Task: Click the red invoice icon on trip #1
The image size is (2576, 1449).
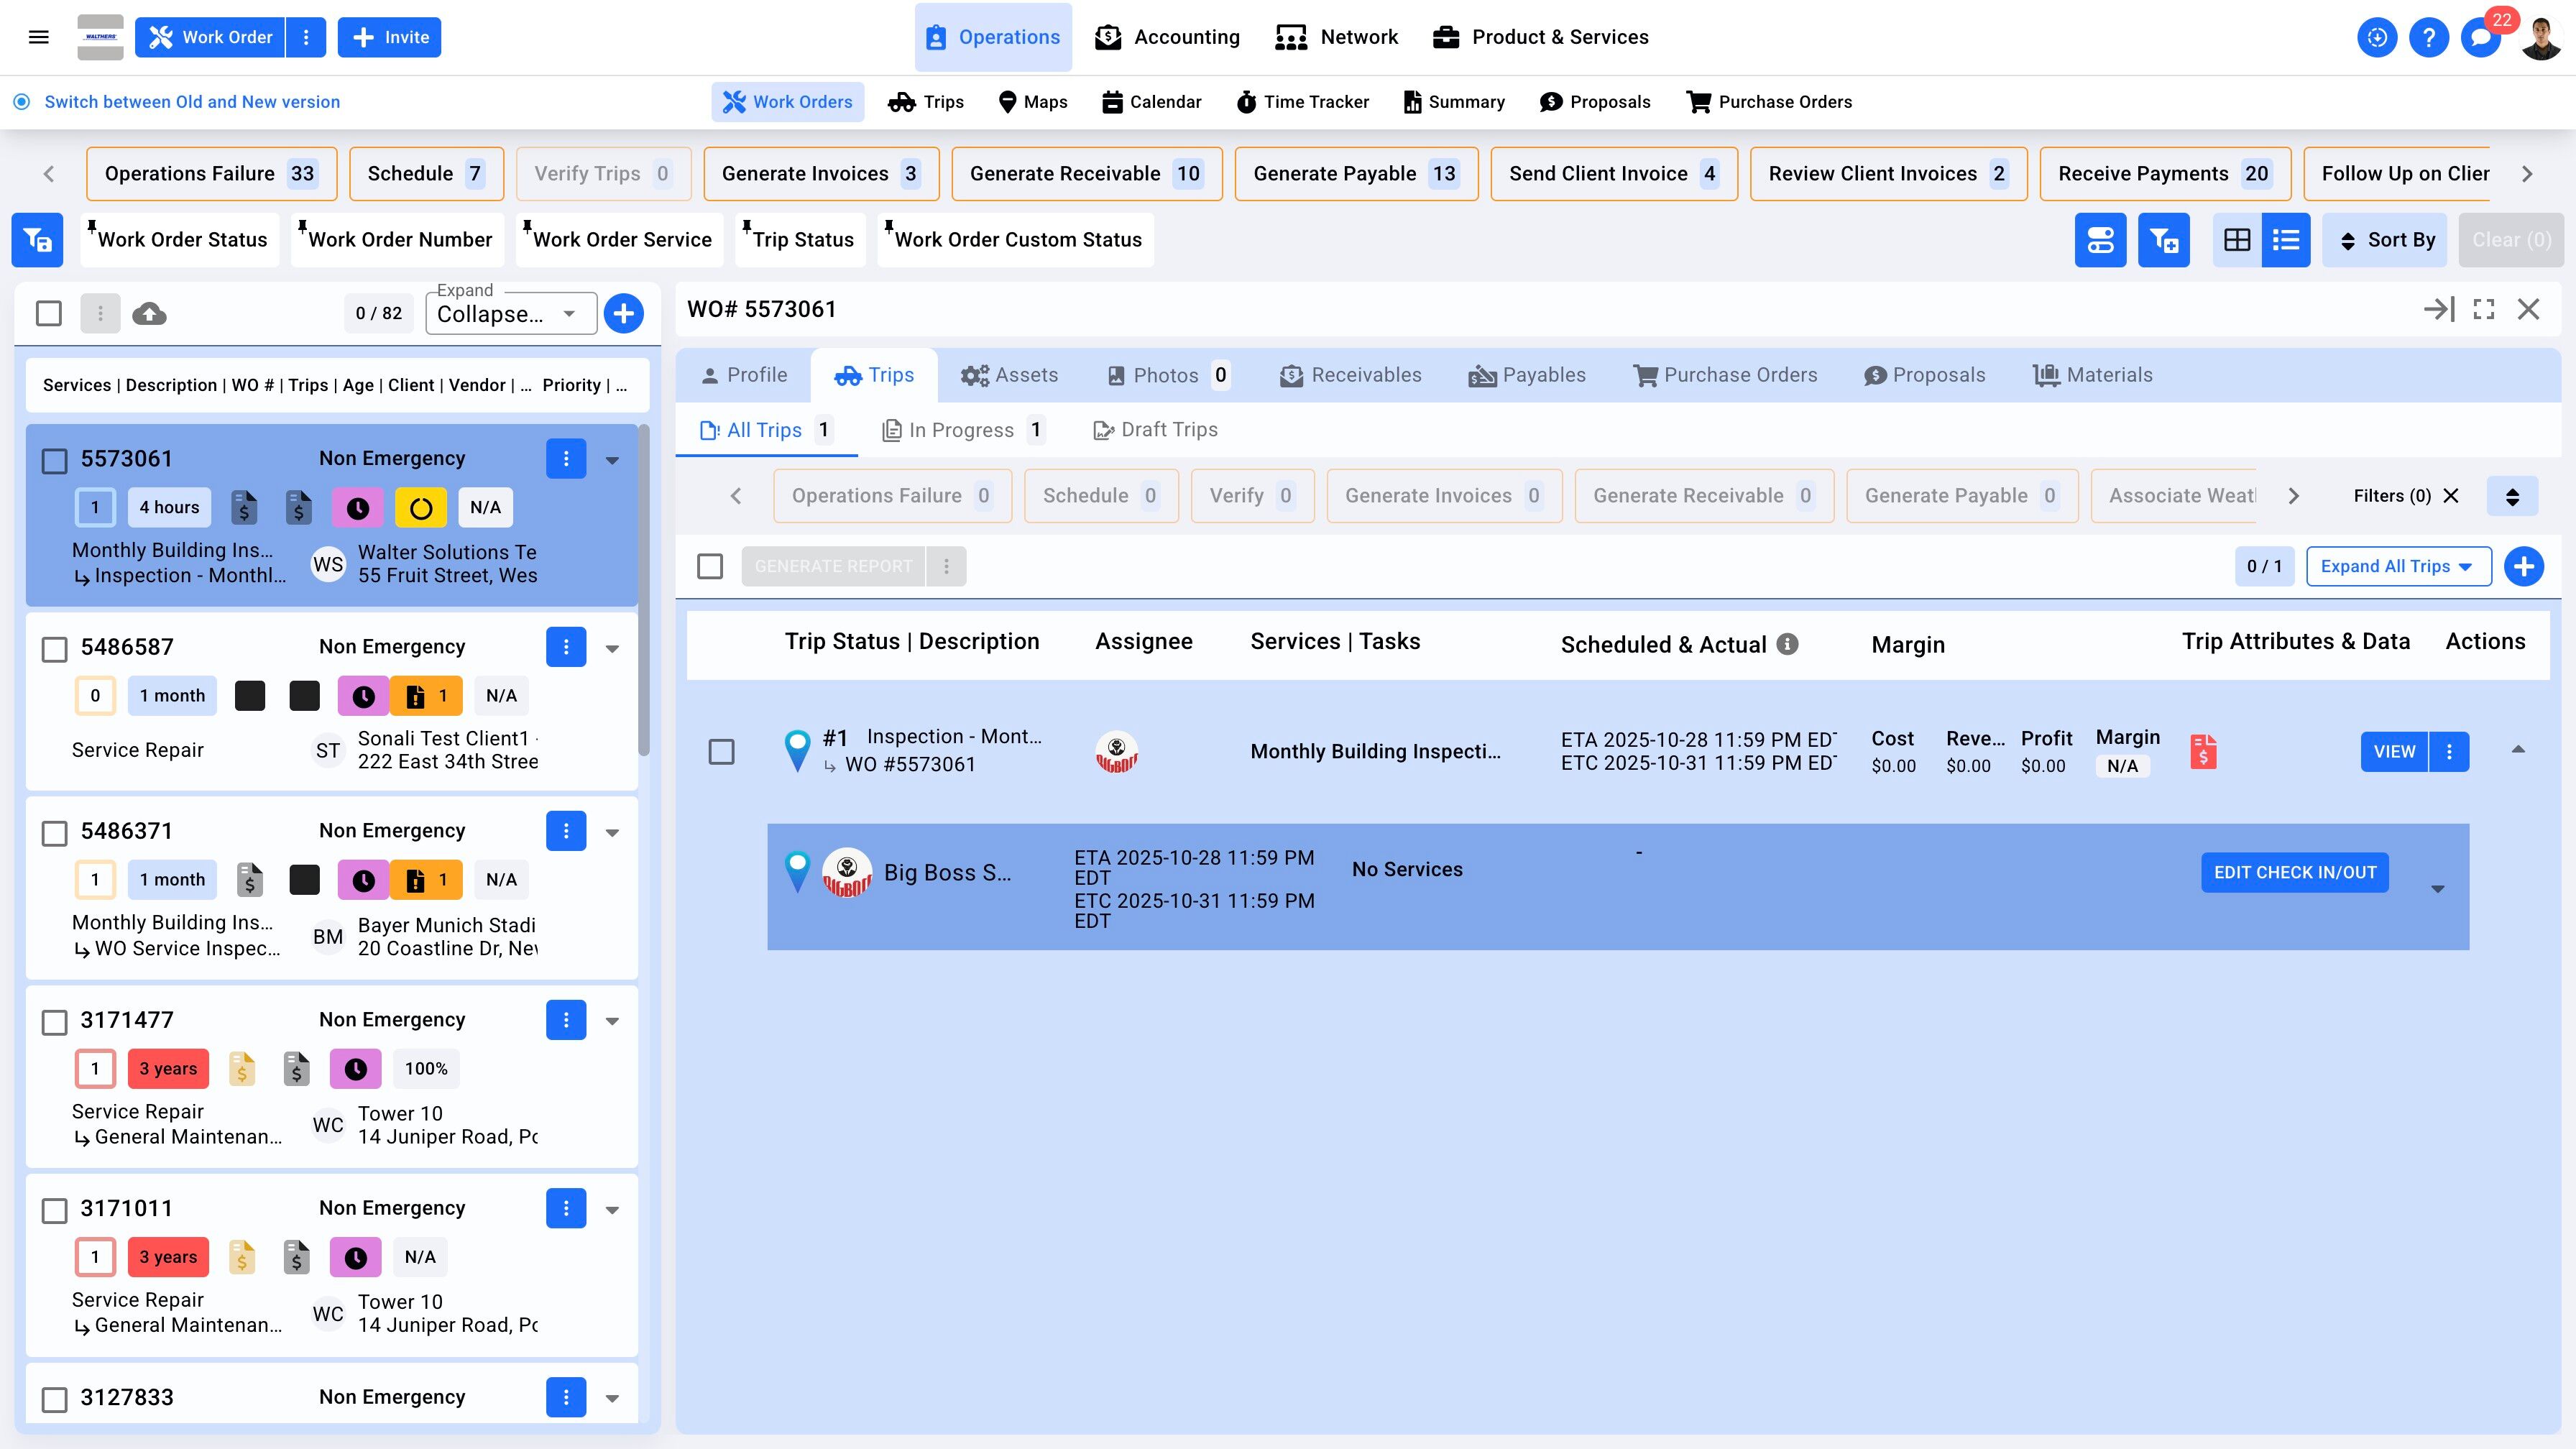Action: point(2203,752)
